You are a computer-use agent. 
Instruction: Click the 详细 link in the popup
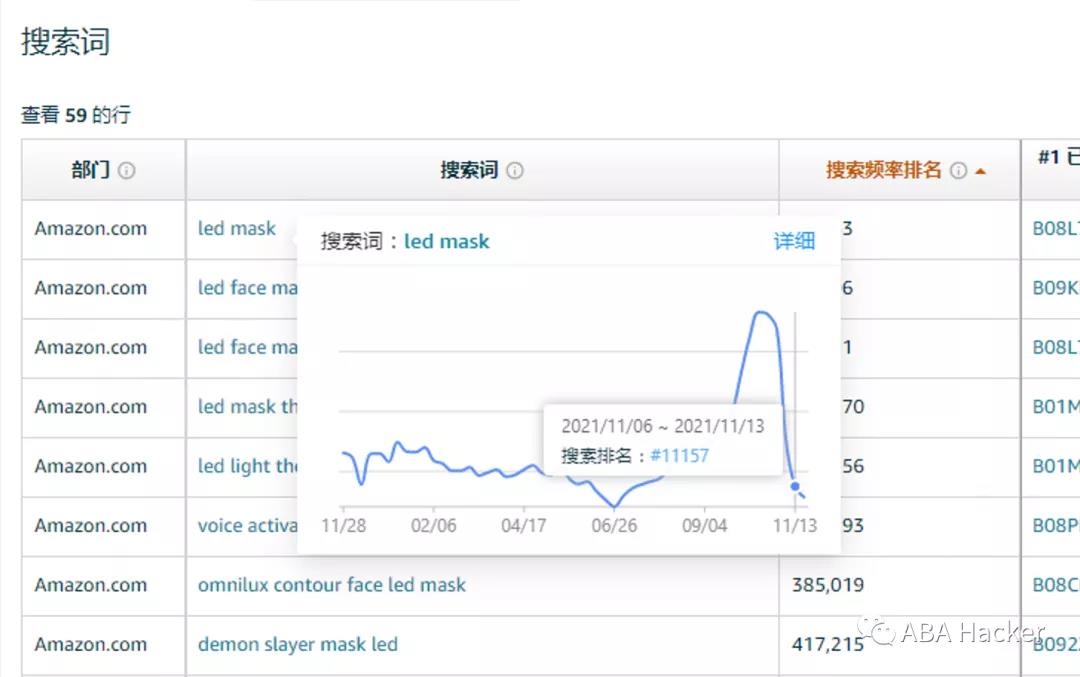coord(795,240)
